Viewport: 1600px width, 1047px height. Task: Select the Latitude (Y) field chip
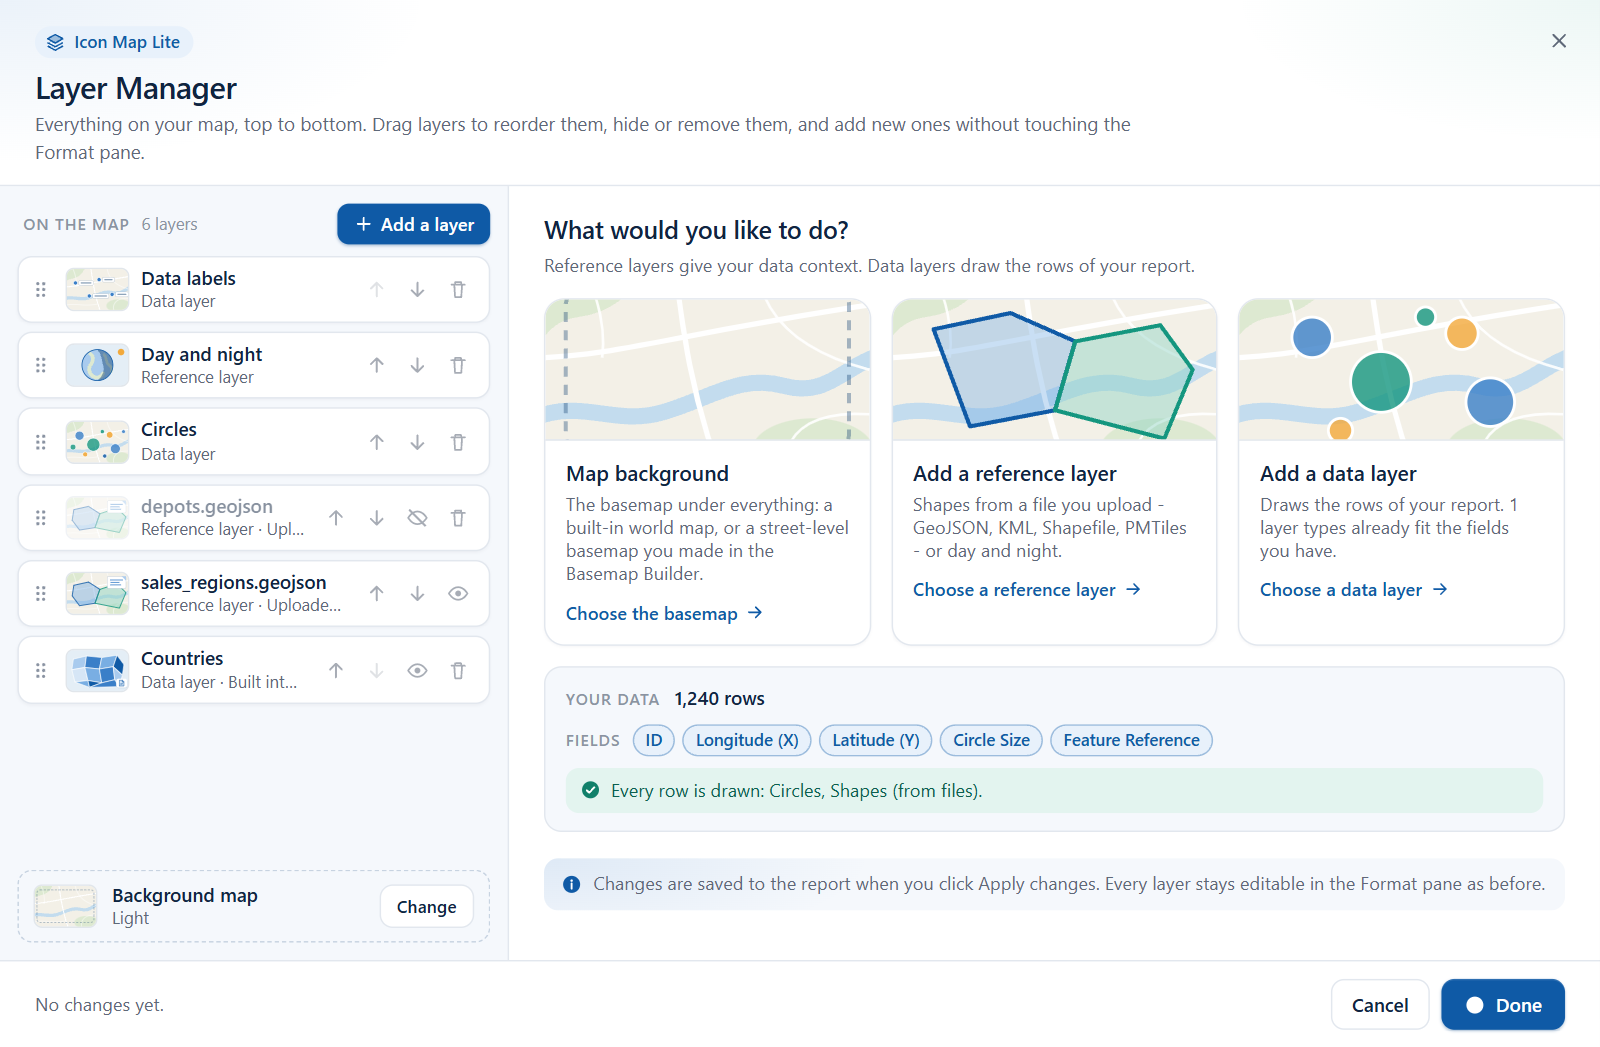tap(876, 741)
